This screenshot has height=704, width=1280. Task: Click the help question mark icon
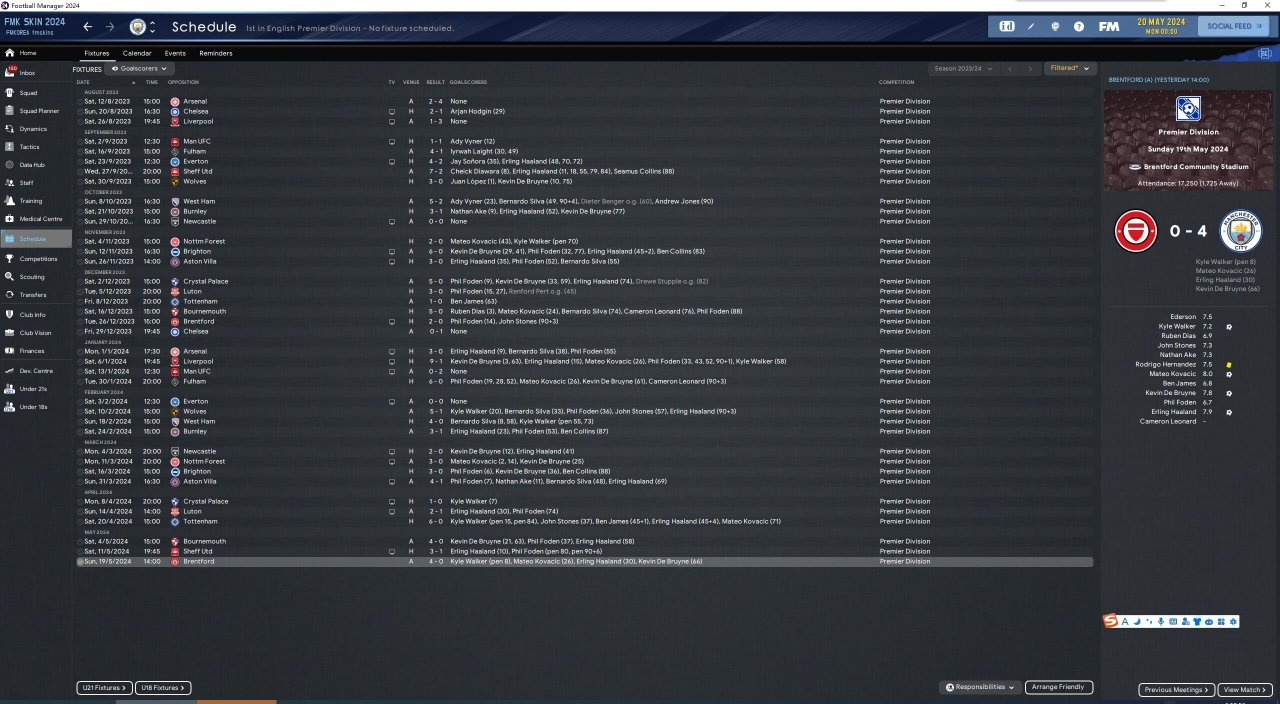1079,26
